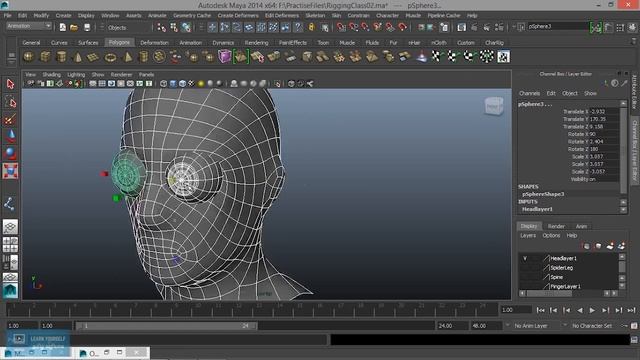Click the lock icon in status line
The width and height of the screenshot is (640, 360).
pyautogui.click(x=311, y=27)
